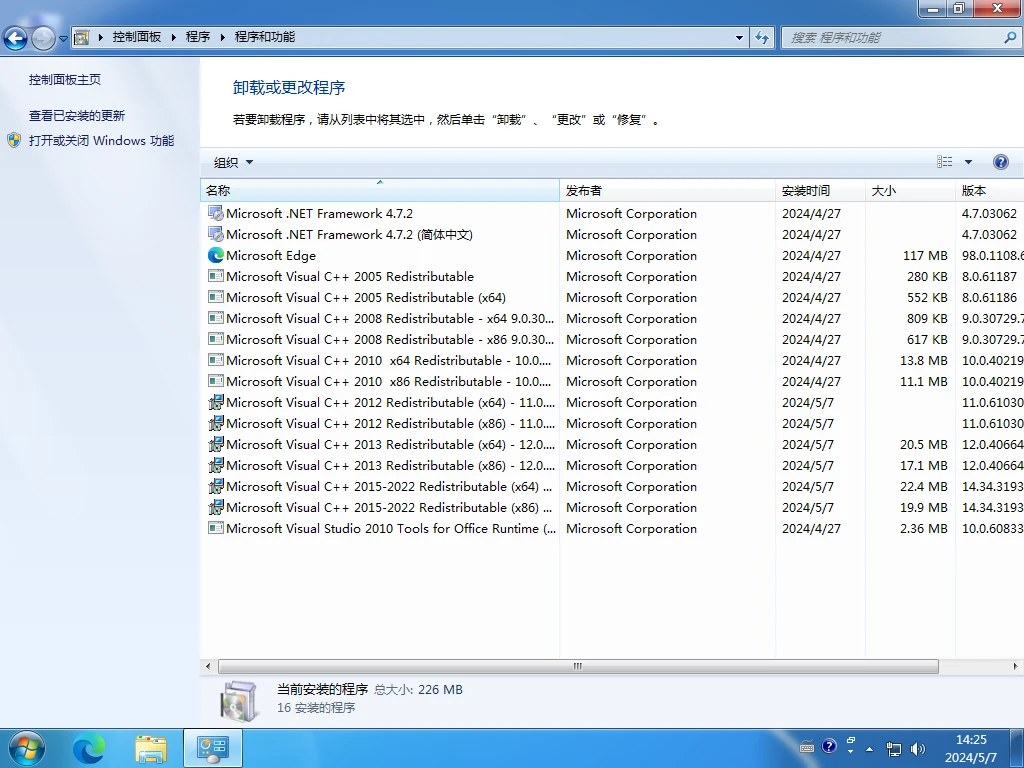Click the Control Panel taskbar button
Image resolution: width=1024 pixels, height=768 pixels.
click(213, 748)
